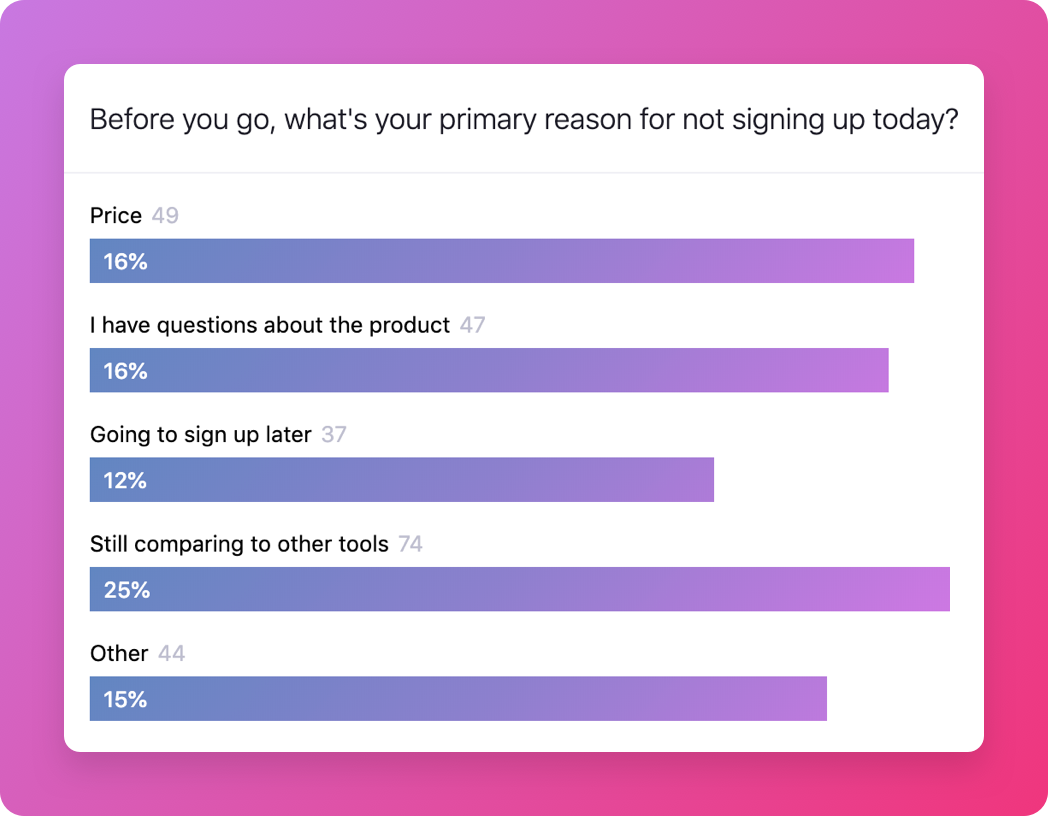The height and width of the screenshot is (816, 1048).
Task: Click the Other response count 44
Action: (x=171, y=654)
